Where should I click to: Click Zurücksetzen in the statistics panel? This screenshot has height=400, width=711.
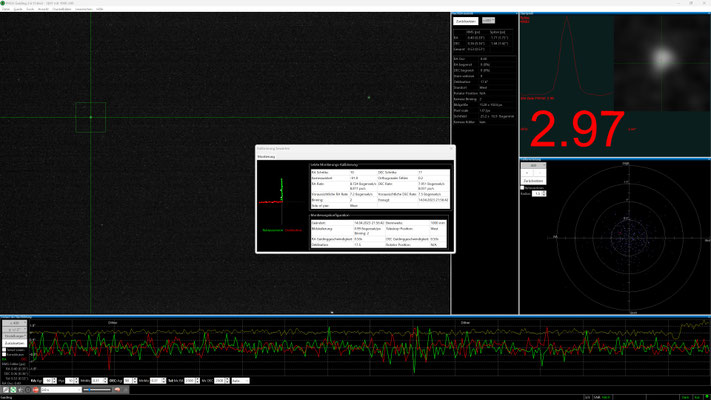tap(465, 20)
